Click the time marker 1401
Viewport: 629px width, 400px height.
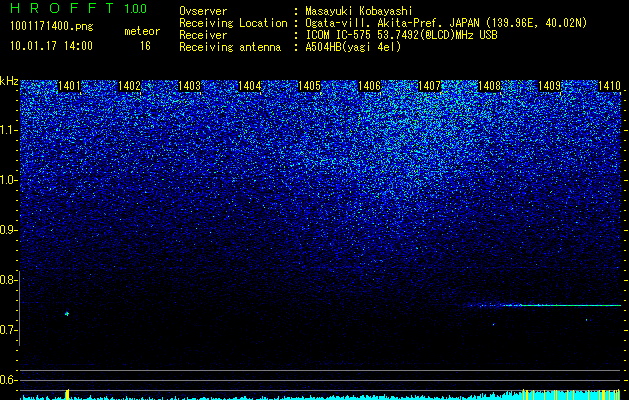tap(69, 86)
